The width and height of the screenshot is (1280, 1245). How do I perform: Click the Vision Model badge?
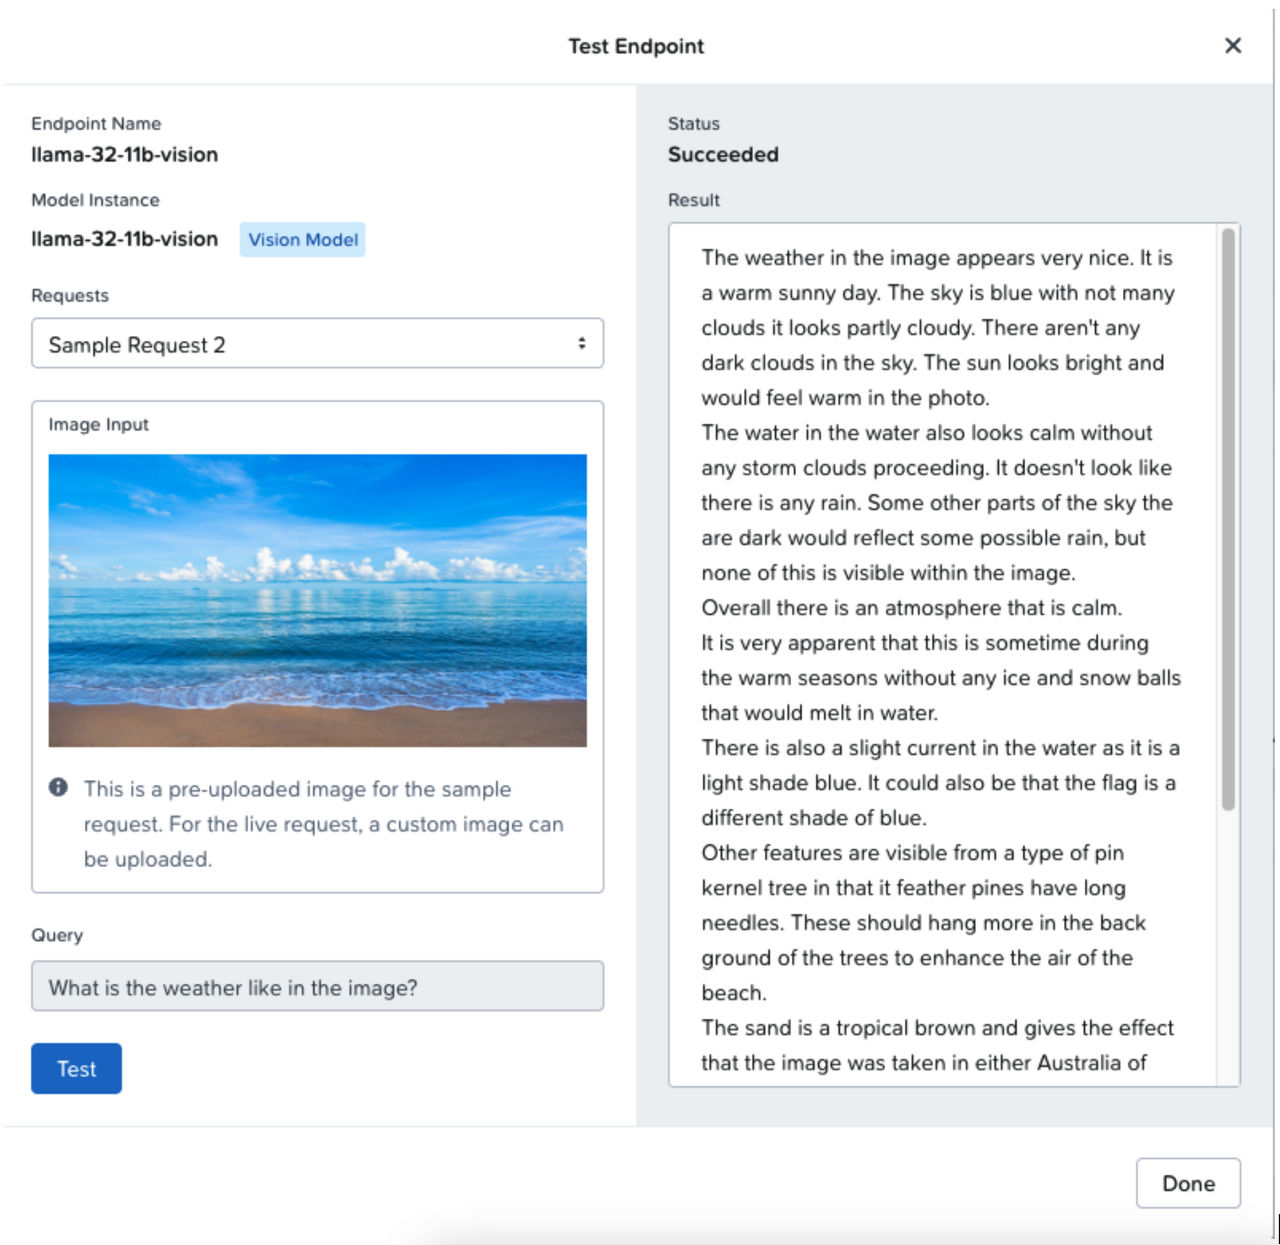[x=302, y=240]
